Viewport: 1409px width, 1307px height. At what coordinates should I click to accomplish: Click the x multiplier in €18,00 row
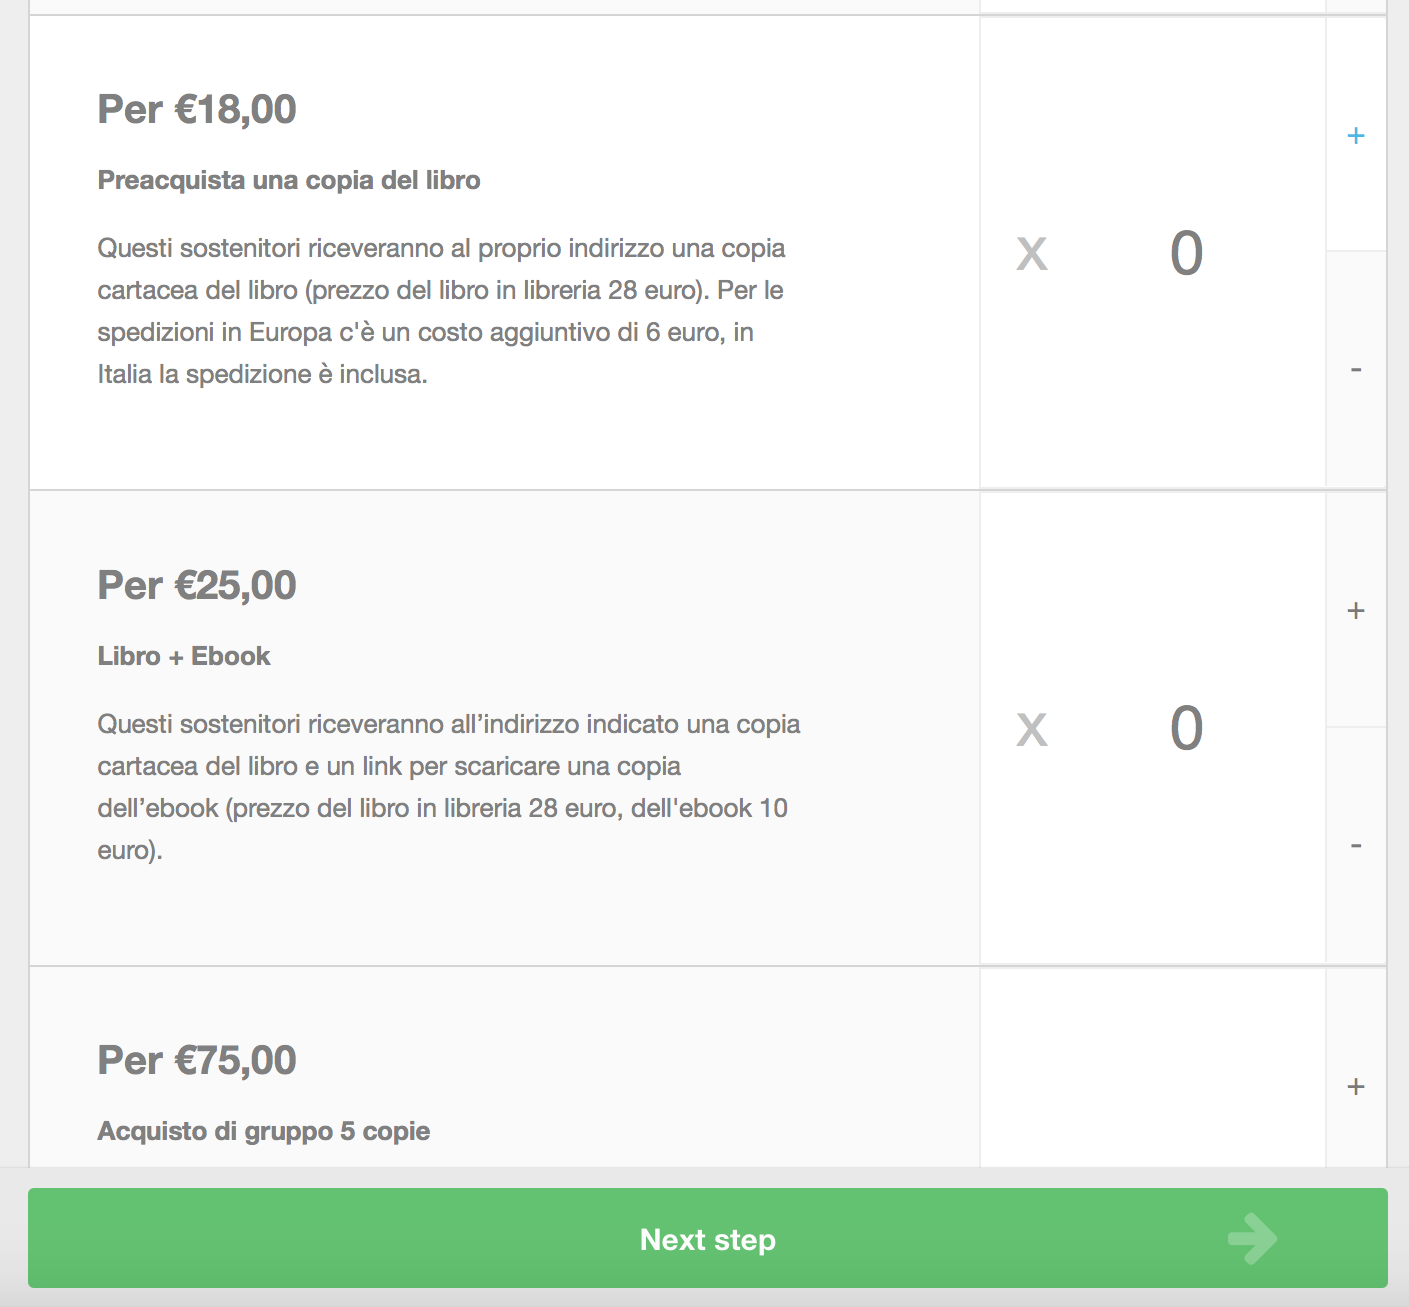[x=1032, y=253]
